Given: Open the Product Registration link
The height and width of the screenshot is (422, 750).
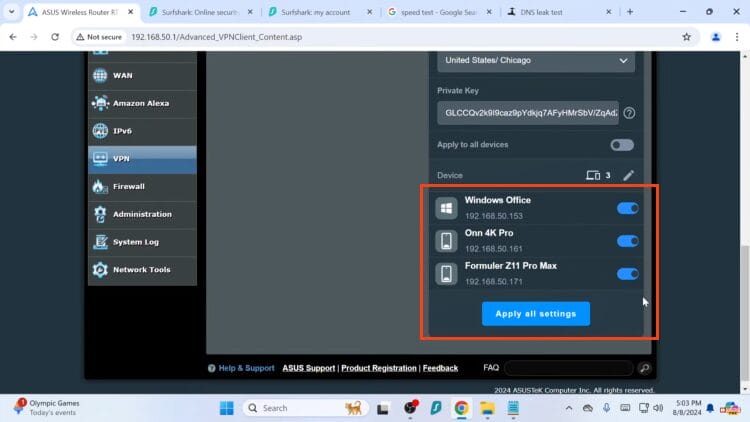Looking at the screenshot, I should click(379, 368).
